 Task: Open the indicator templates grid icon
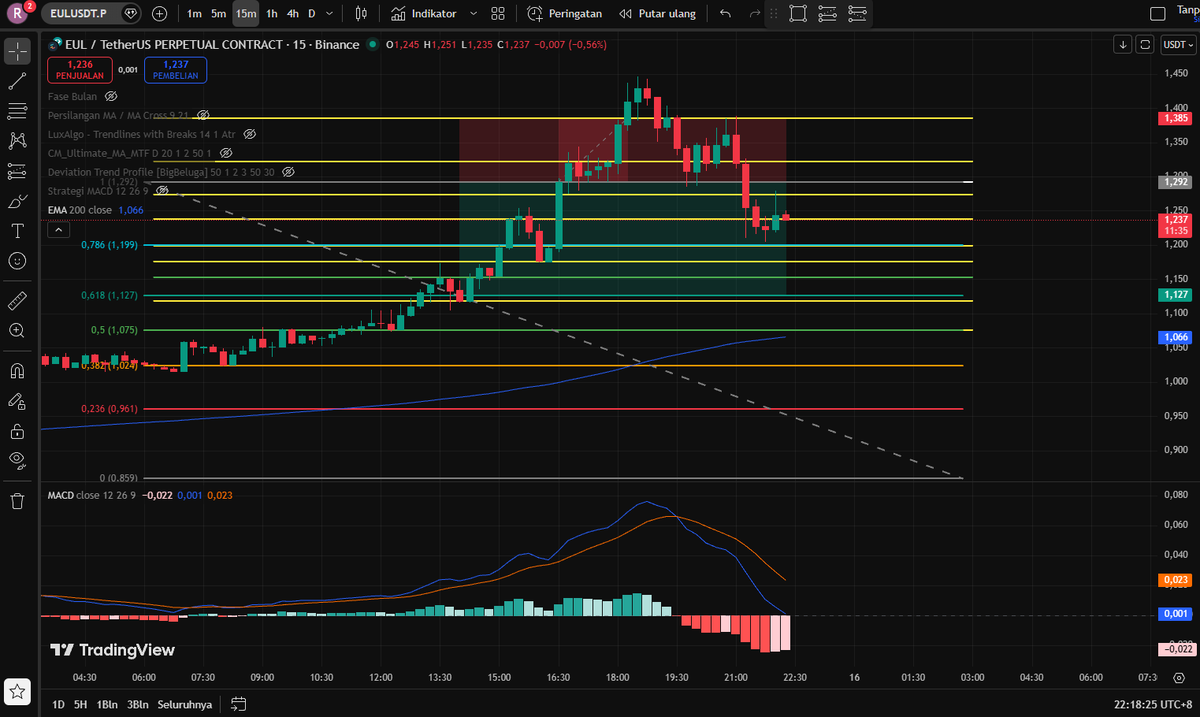[x=498, y=14]
